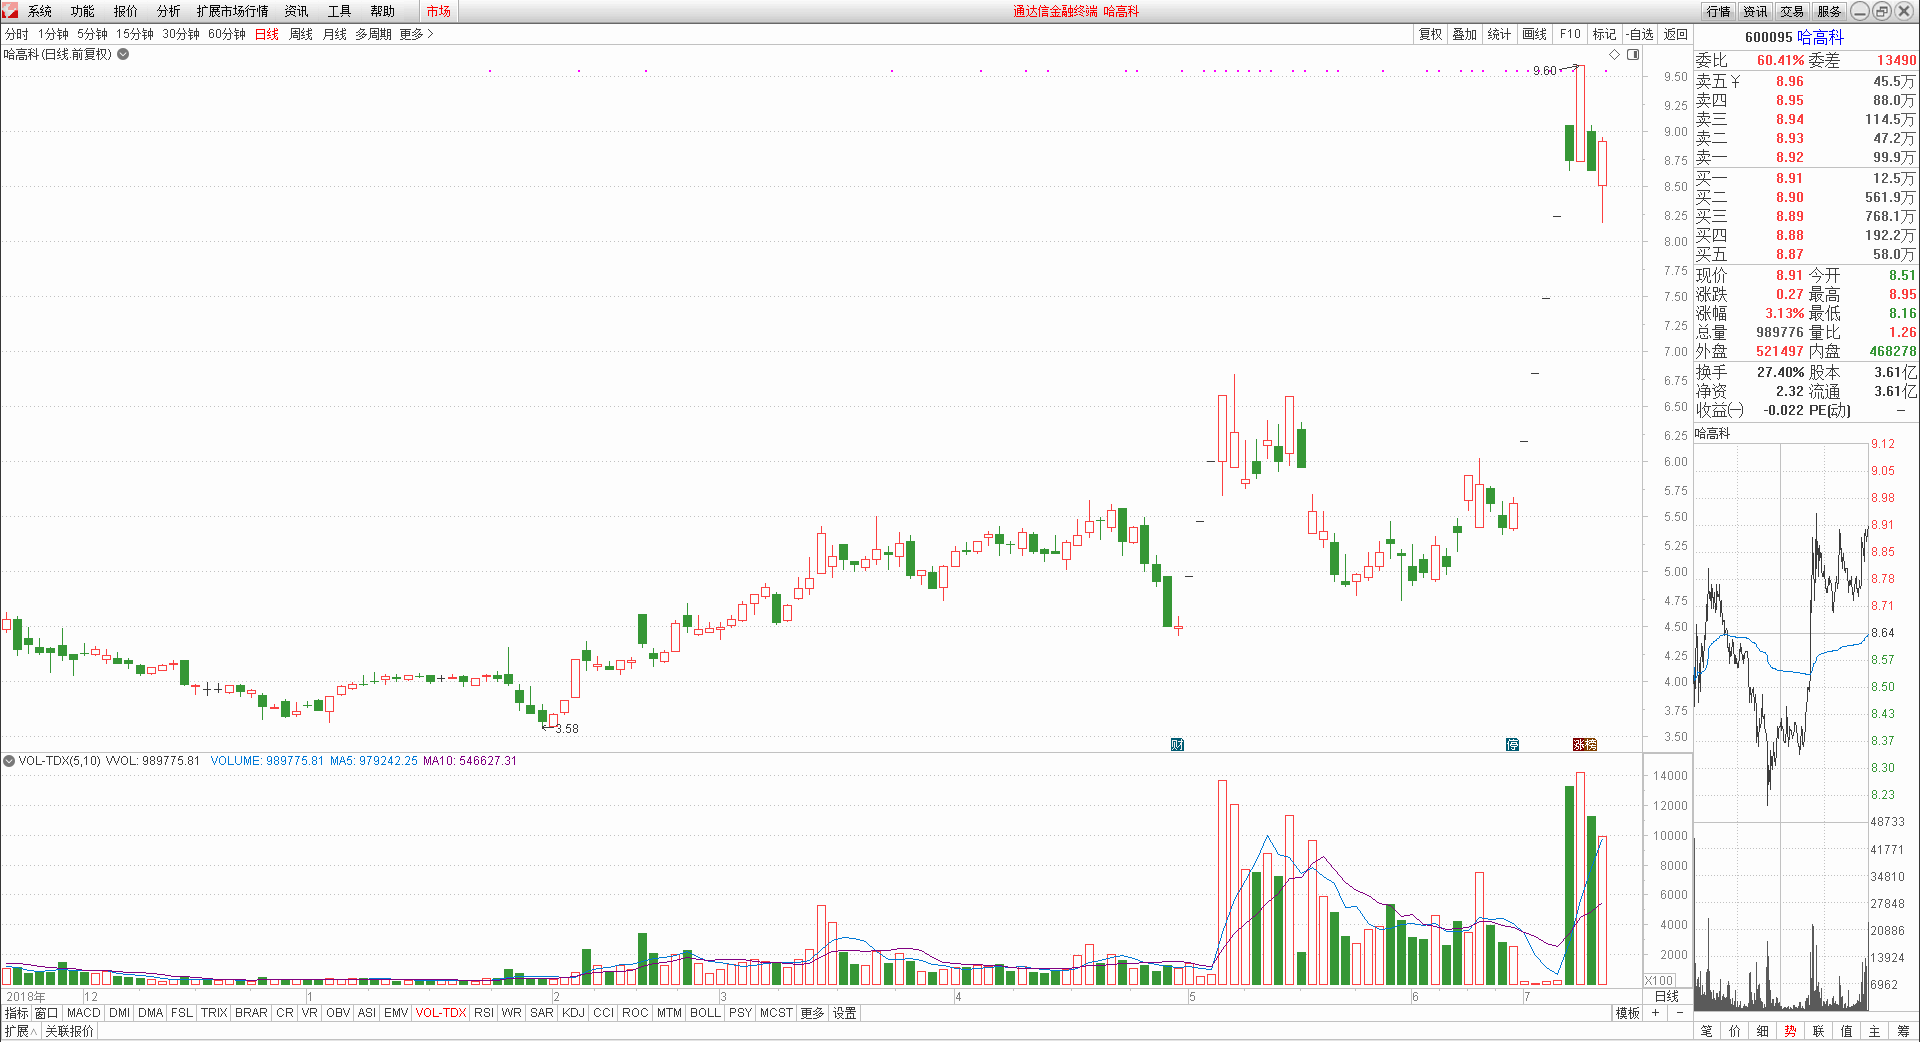Open the 扩展市场行情 menu
Viewport: 1920px width, 1042px height.
point(233,11)
